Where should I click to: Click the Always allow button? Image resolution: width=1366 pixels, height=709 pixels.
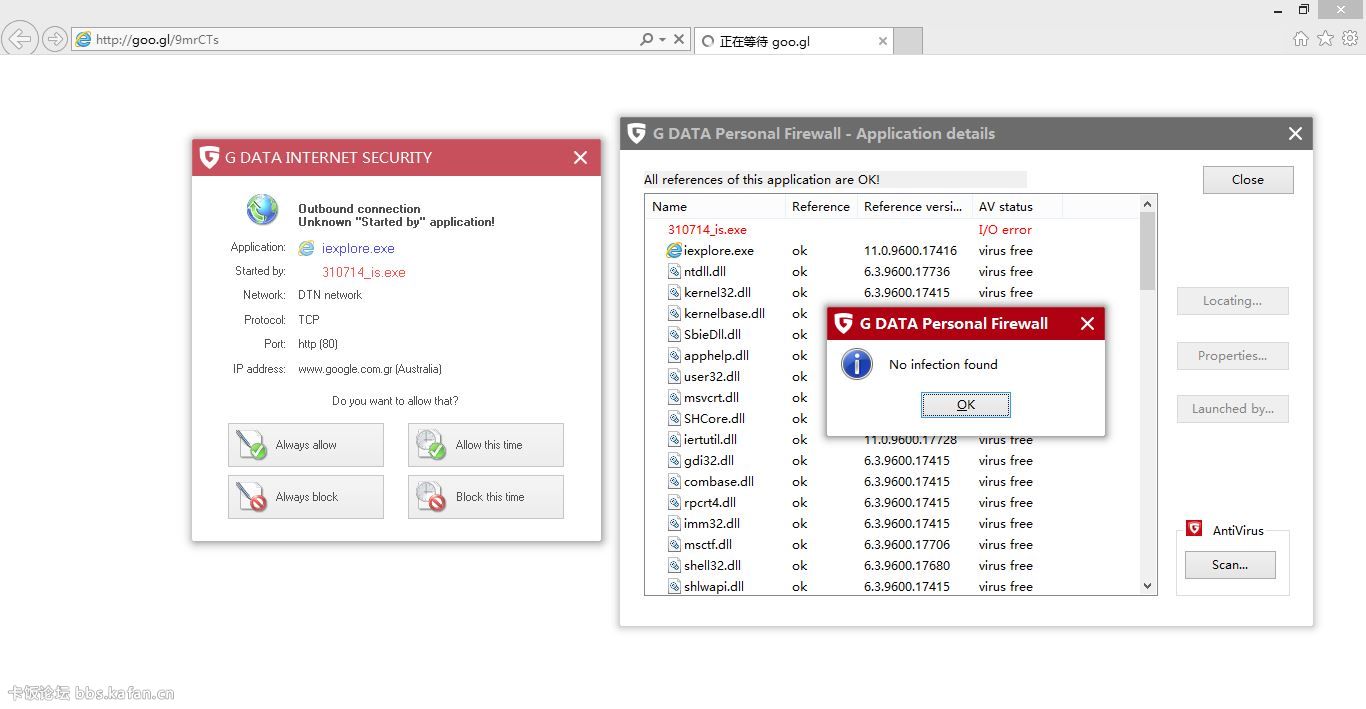click(306, 445)
